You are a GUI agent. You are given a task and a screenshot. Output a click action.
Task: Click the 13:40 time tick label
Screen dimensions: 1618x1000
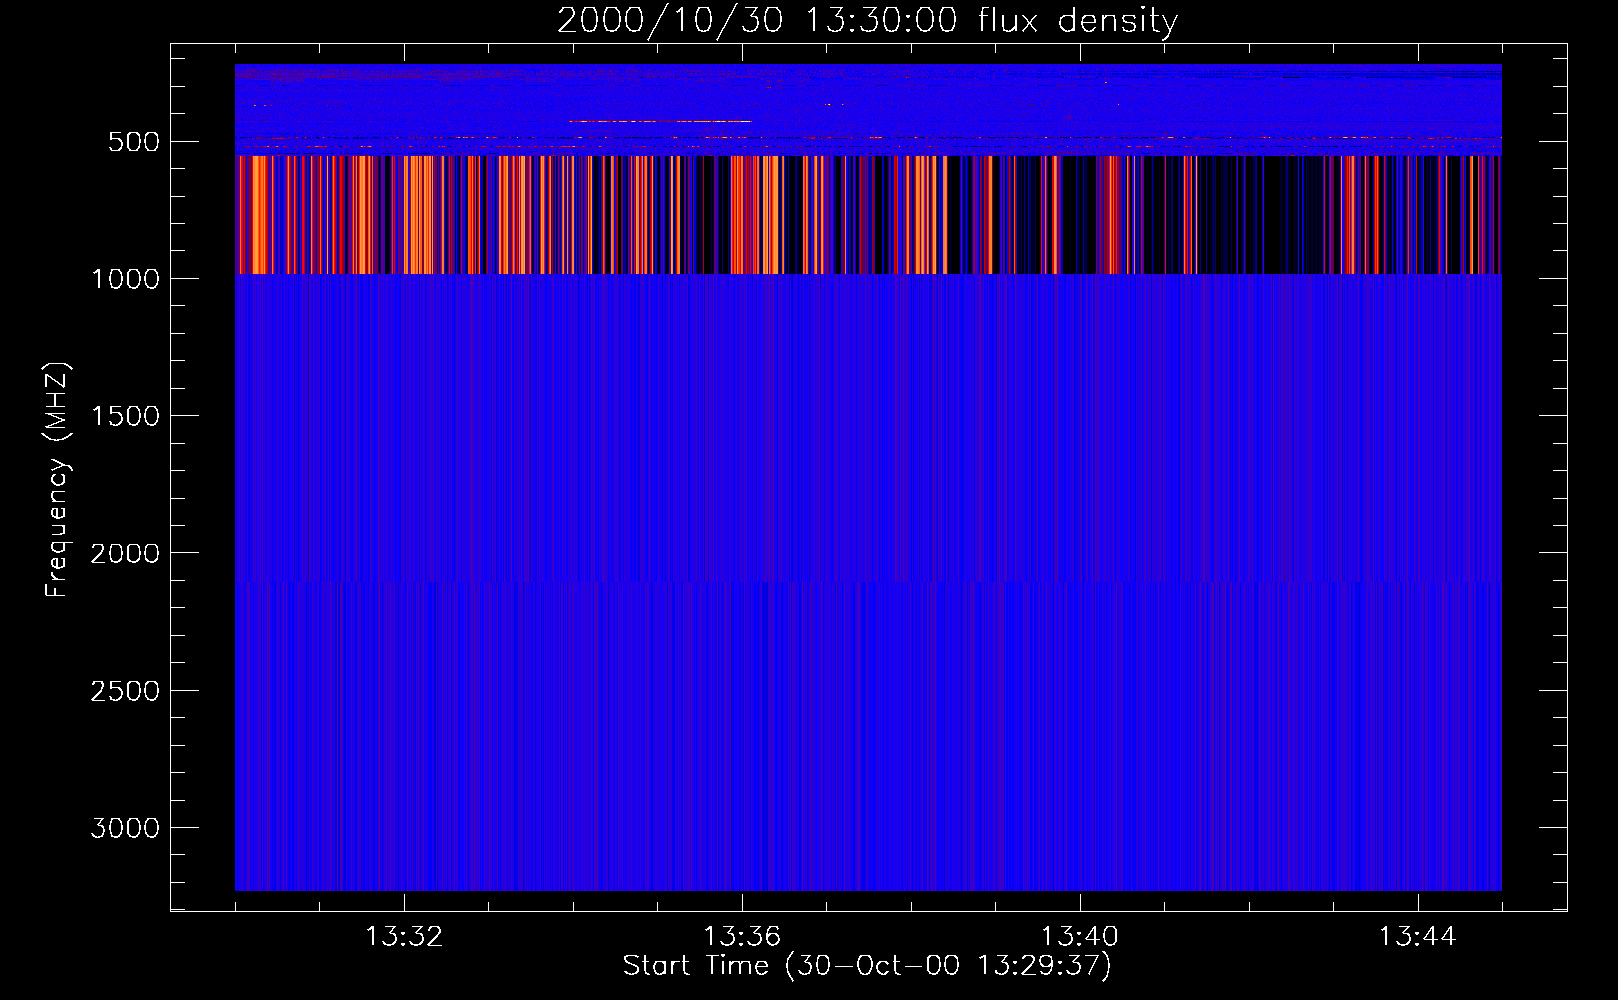(x=1080, y=937)
